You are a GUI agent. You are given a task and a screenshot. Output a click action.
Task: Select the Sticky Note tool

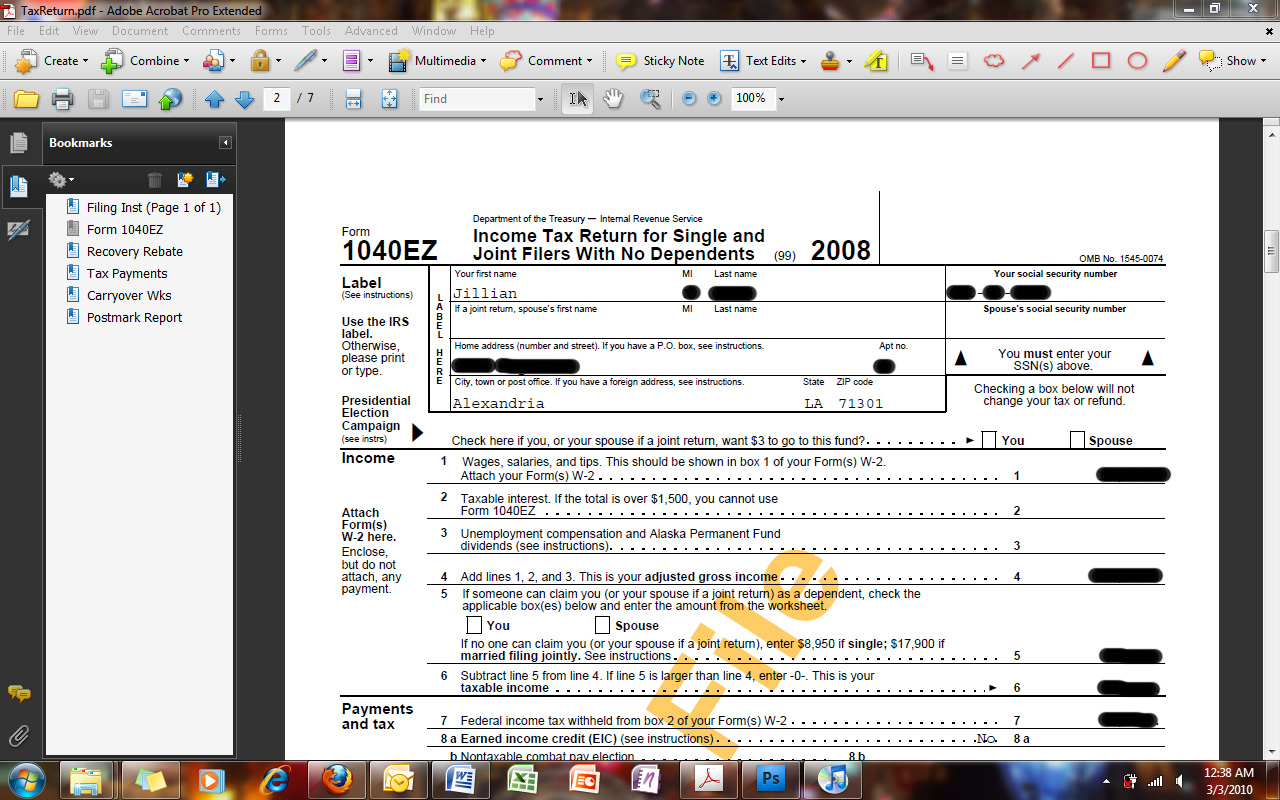(660, 61)
